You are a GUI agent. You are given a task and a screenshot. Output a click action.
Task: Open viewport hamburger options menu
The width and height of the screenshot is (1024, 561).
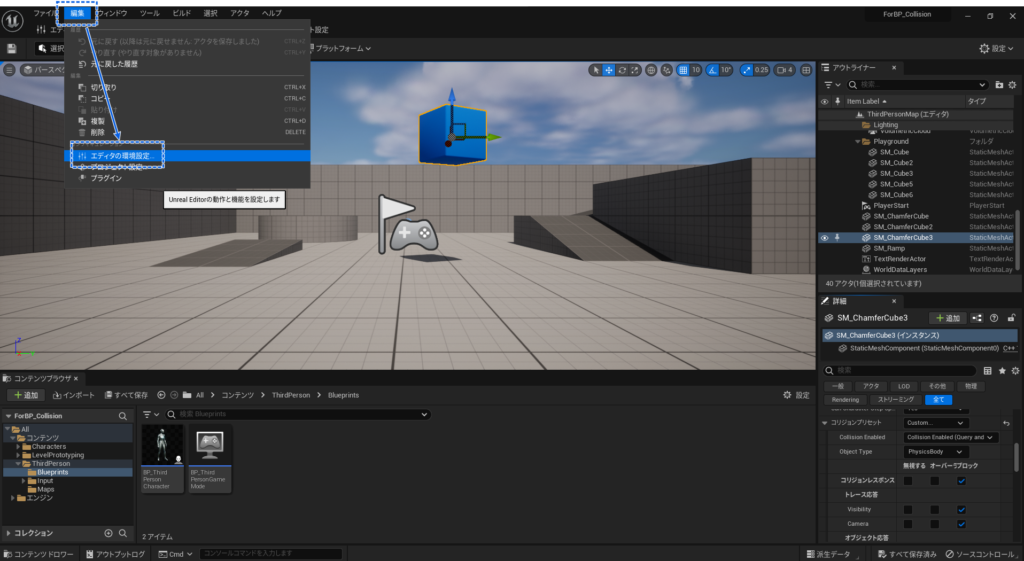pyautogui.click(x=9, y=70)
